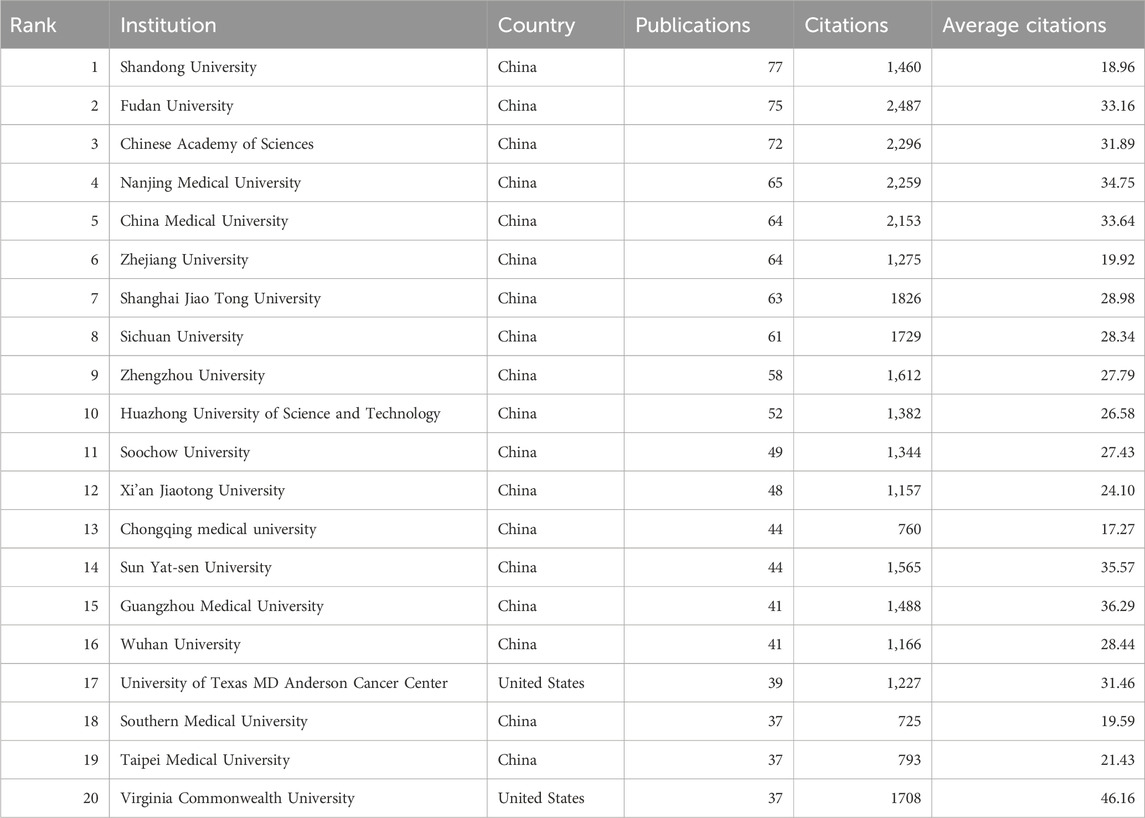1145x818 pixels.
Task: Click the citations value 1,565
Action: 904,567
